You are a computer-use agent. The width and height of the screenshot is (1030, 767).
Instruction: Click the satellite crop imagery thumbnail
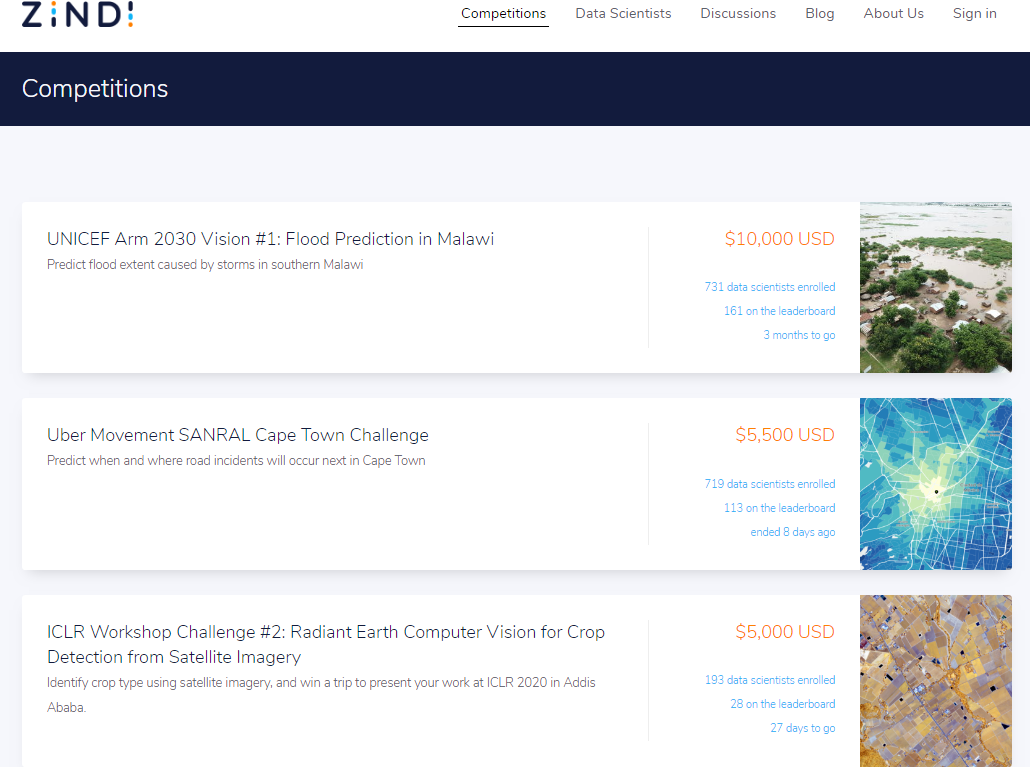click(935, 681)
